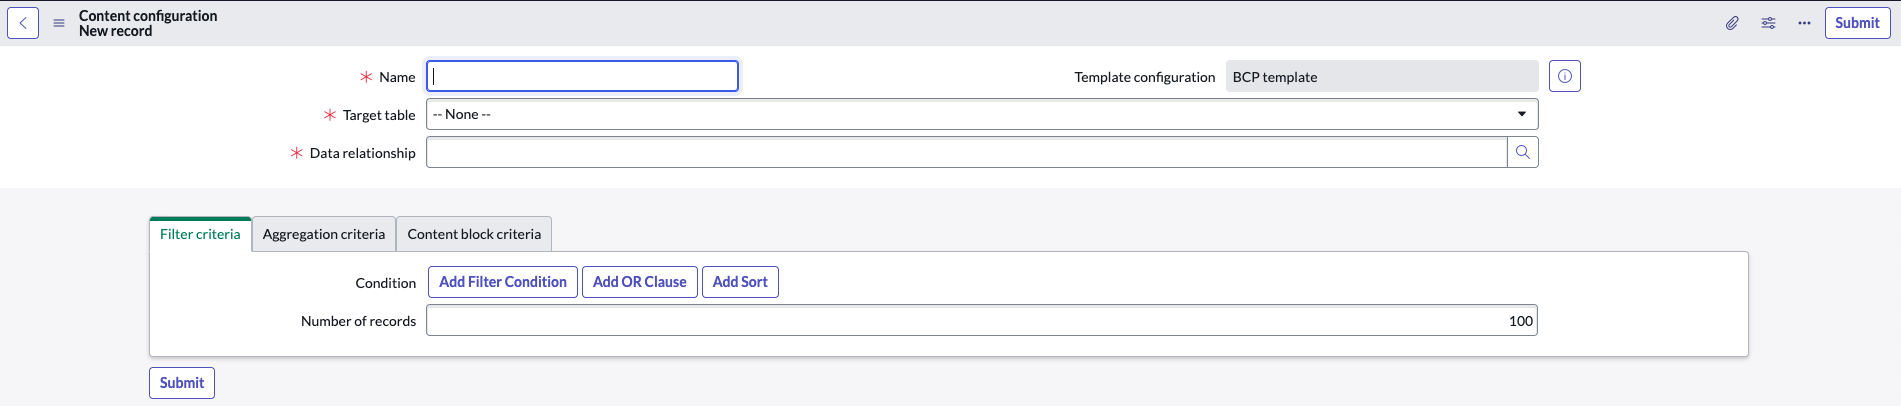Click the Data relationship lookup search icon

(1523, 152)
